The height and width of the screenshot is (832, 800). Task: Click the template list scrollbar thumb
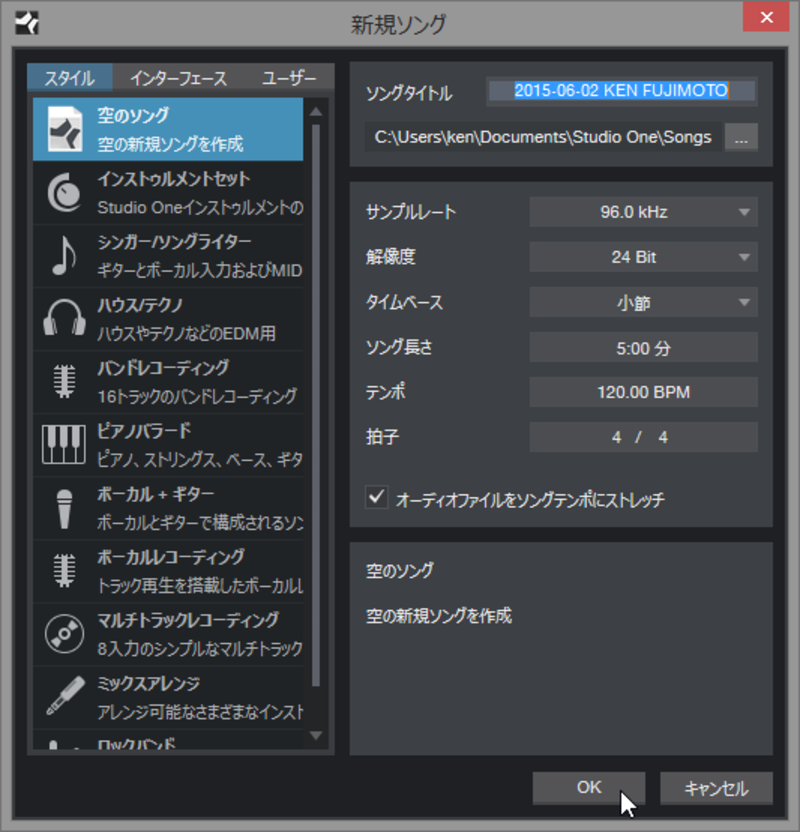coord(316,405)
